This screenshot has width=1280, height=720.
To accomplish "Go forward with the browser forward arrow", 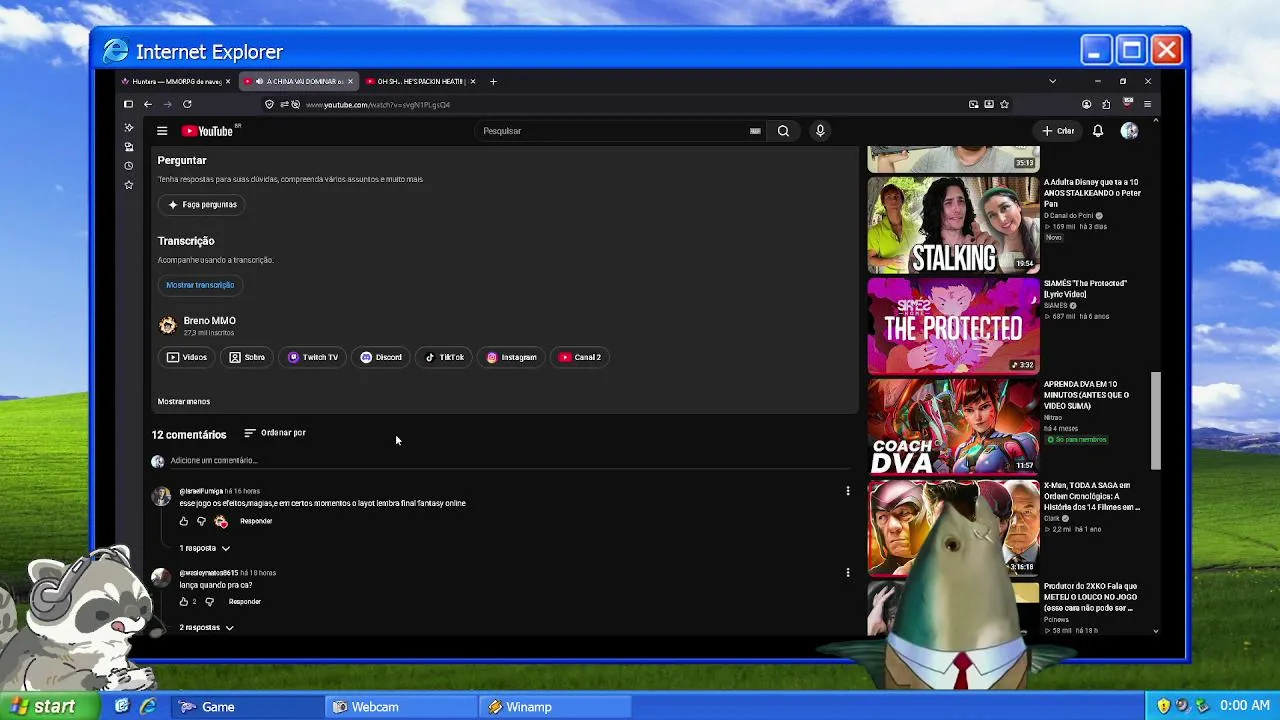I will click(x=167, y=104).
